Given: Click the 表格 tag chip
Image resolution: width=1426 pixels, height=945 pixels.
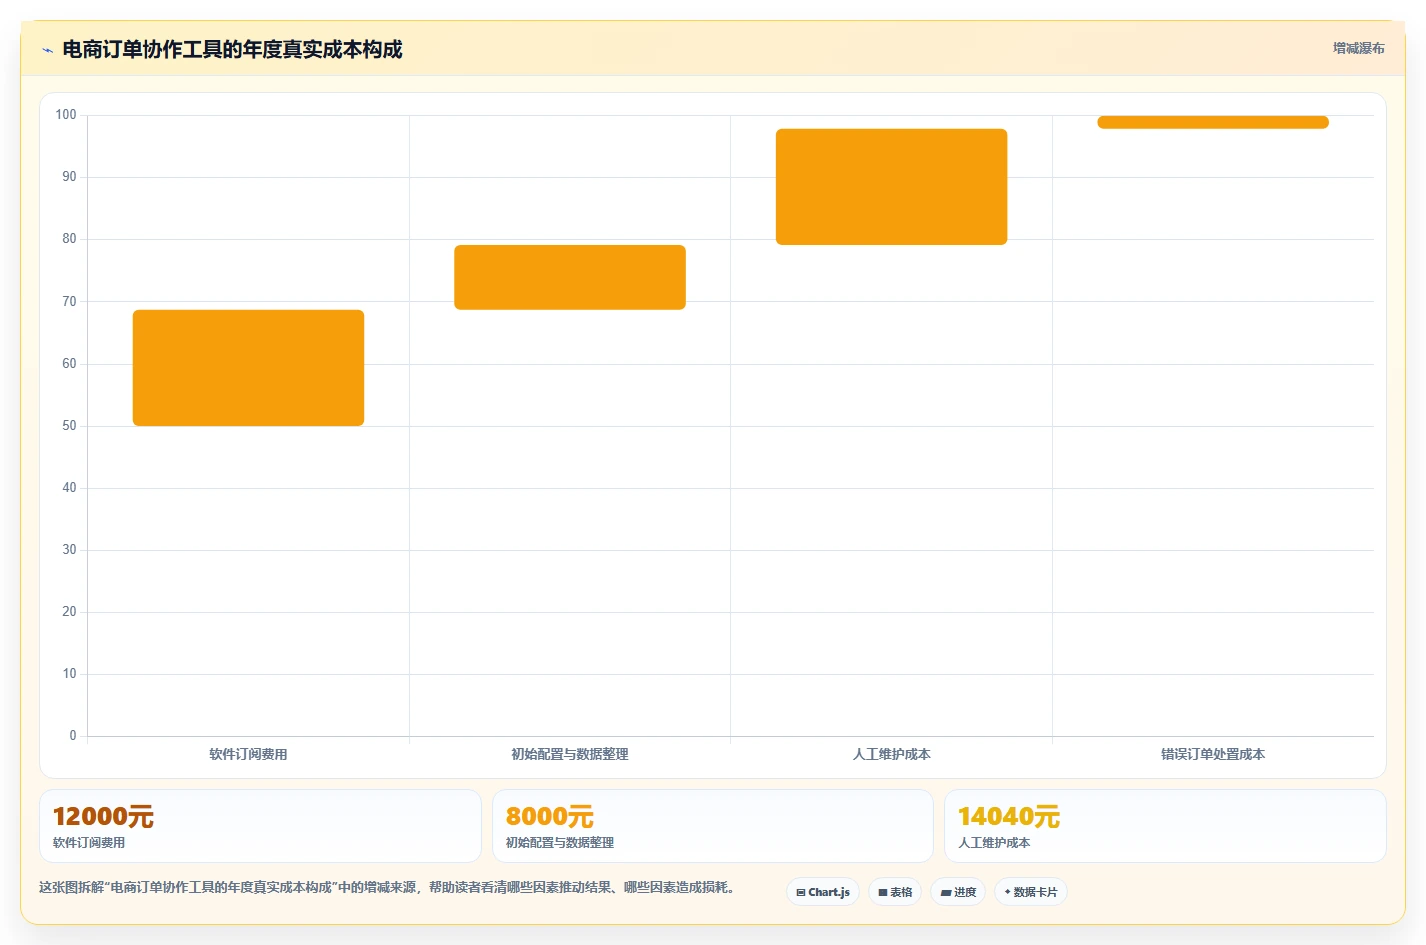Looking at the screenshot, I should 895,892.
